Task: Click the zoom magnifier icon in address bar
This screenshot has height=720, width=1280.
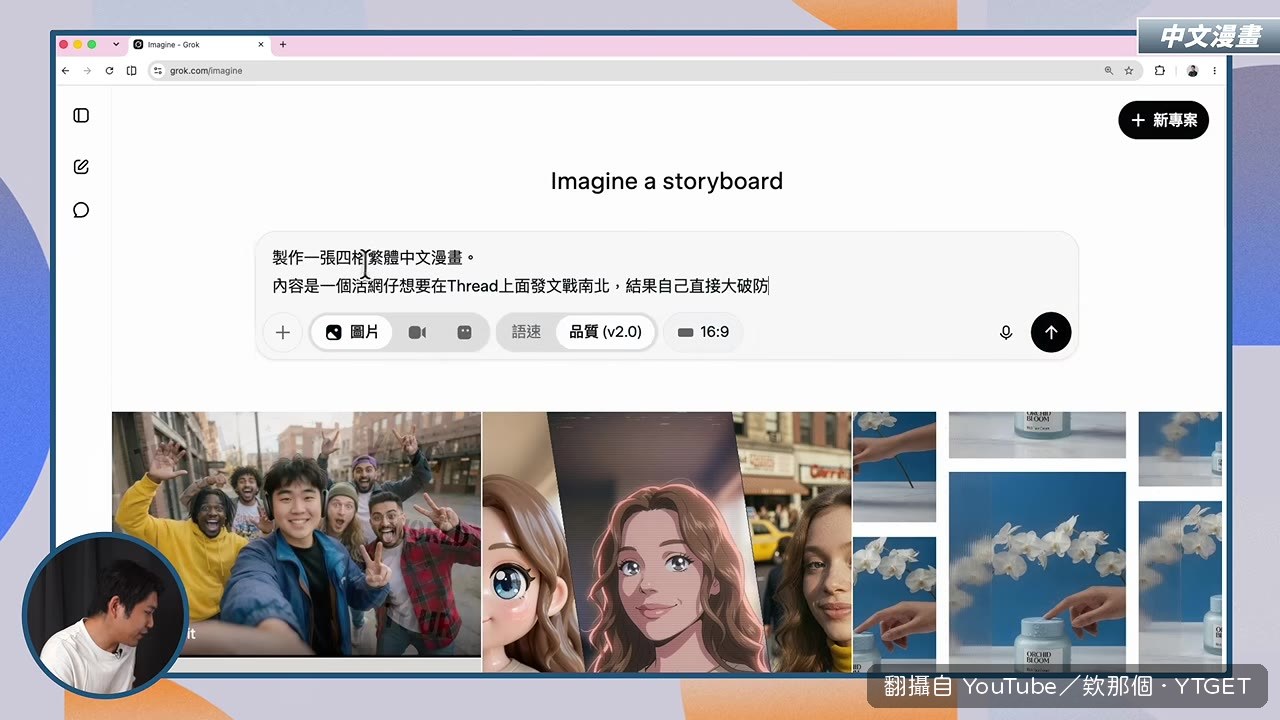Action: point(1108,71)
